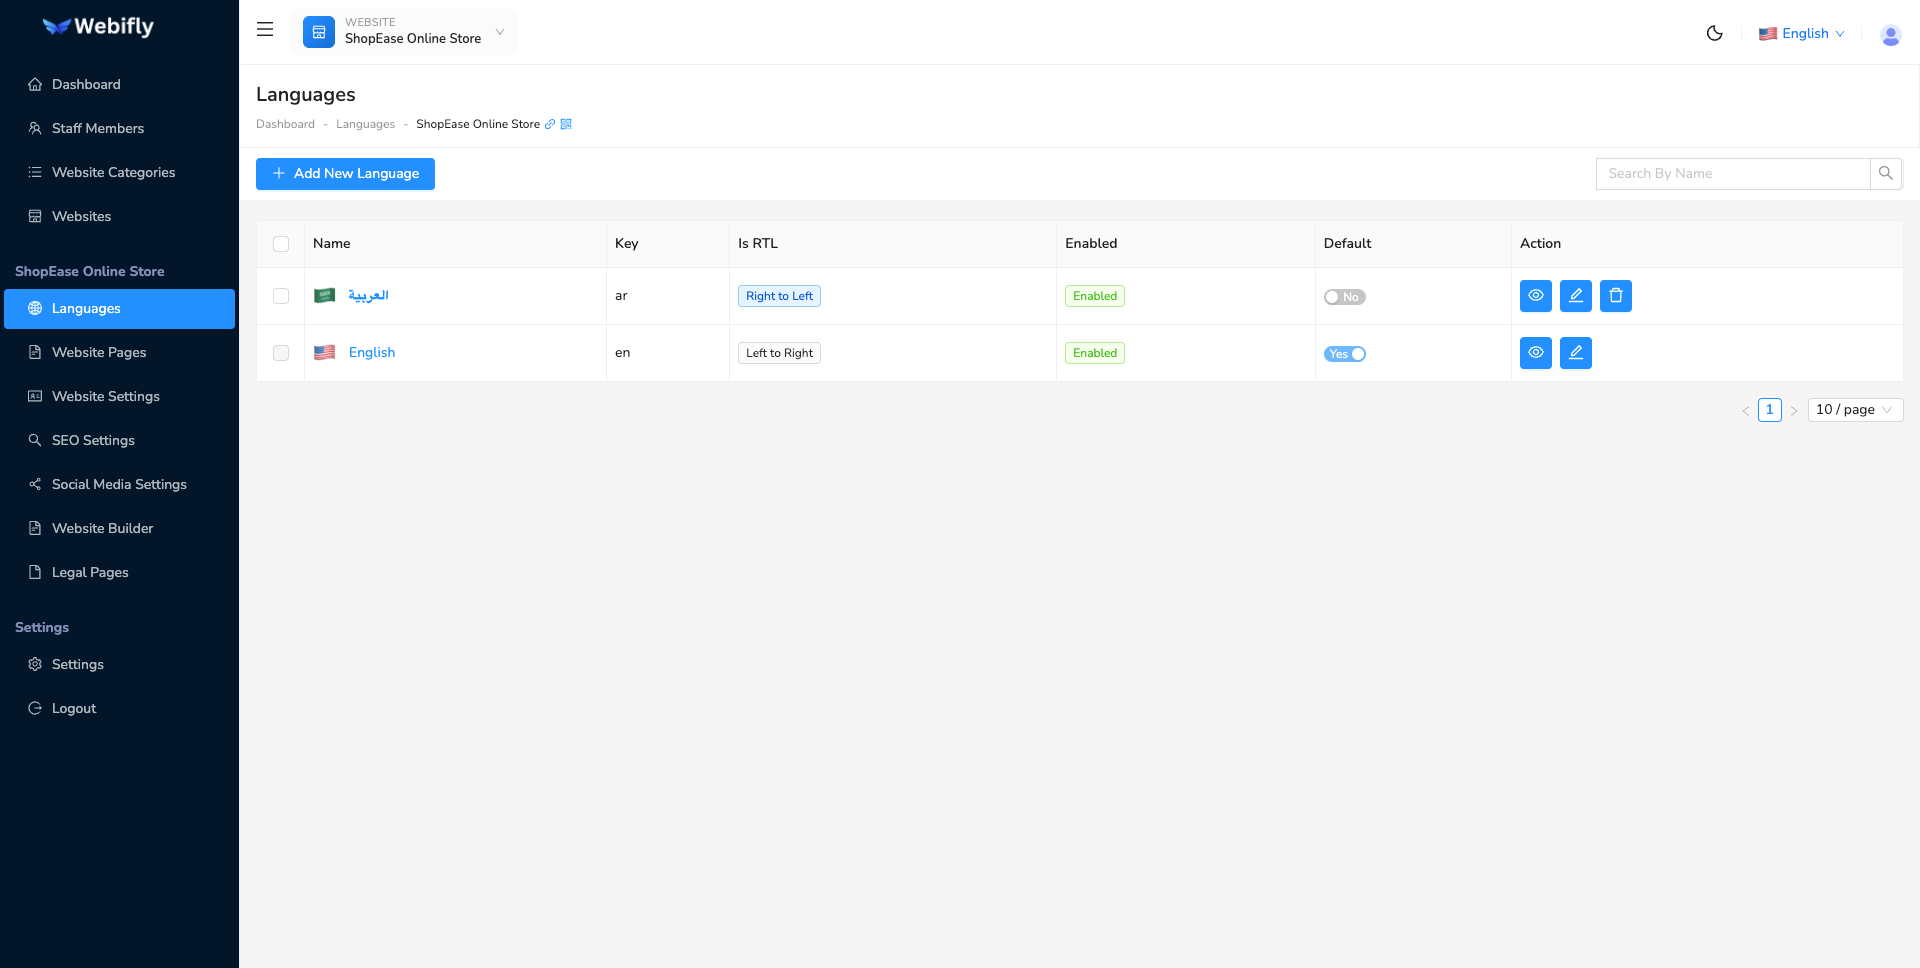
Task: Navigate to Dashboard via the breadcrumb
Action: click(x=285, y=124)
